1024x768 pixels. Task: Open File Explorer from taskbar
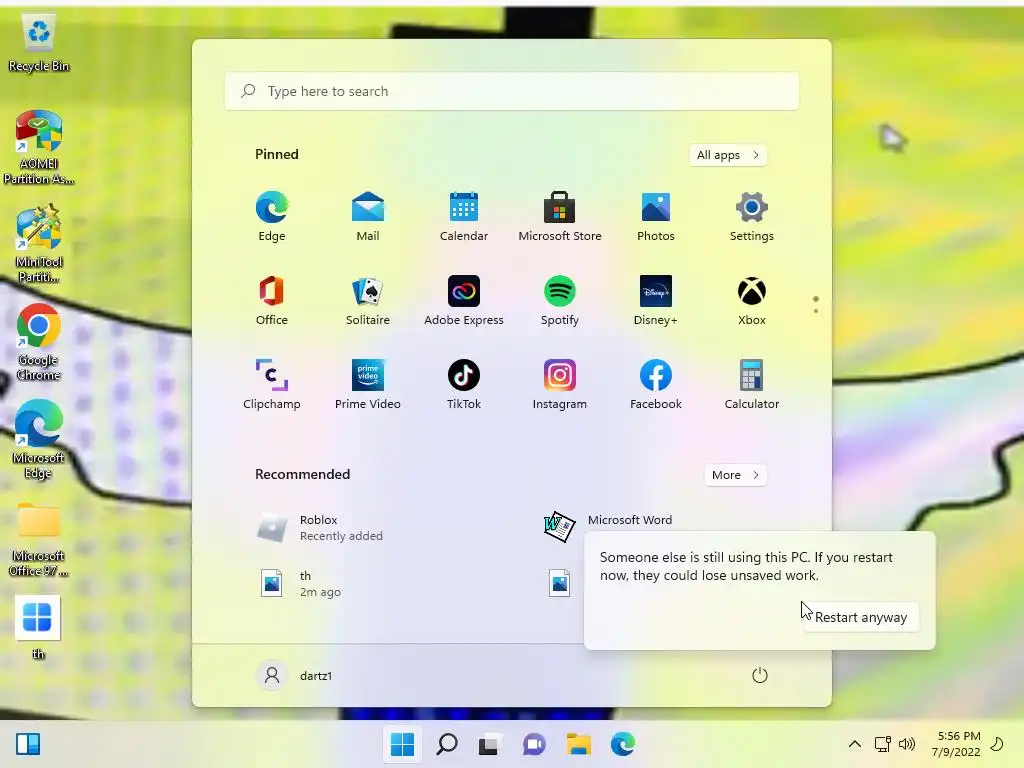(579, 744)
